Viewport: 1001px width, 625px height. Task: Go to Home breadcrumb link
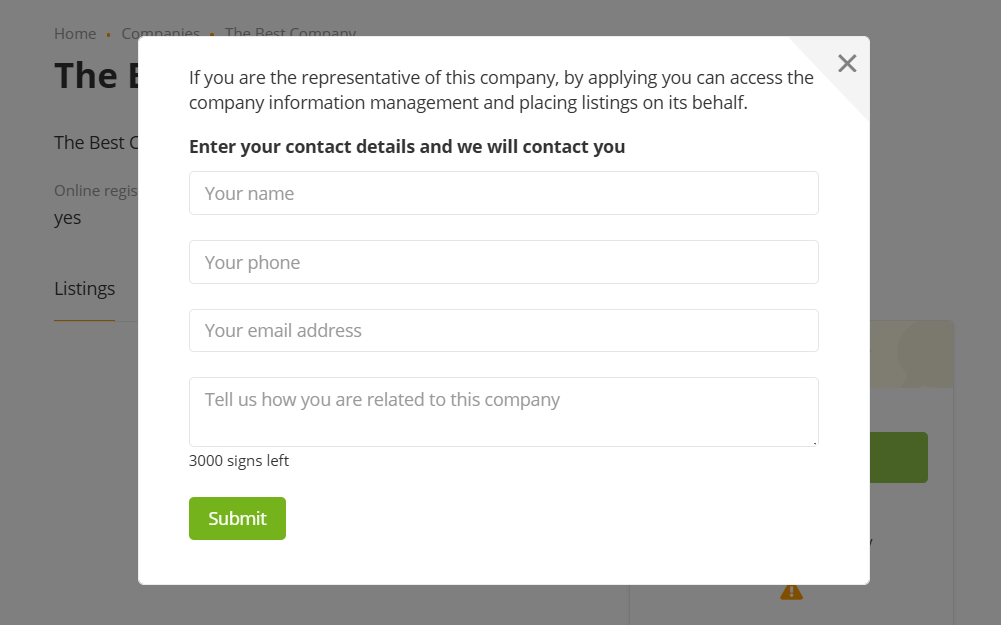tap(75, 34)
